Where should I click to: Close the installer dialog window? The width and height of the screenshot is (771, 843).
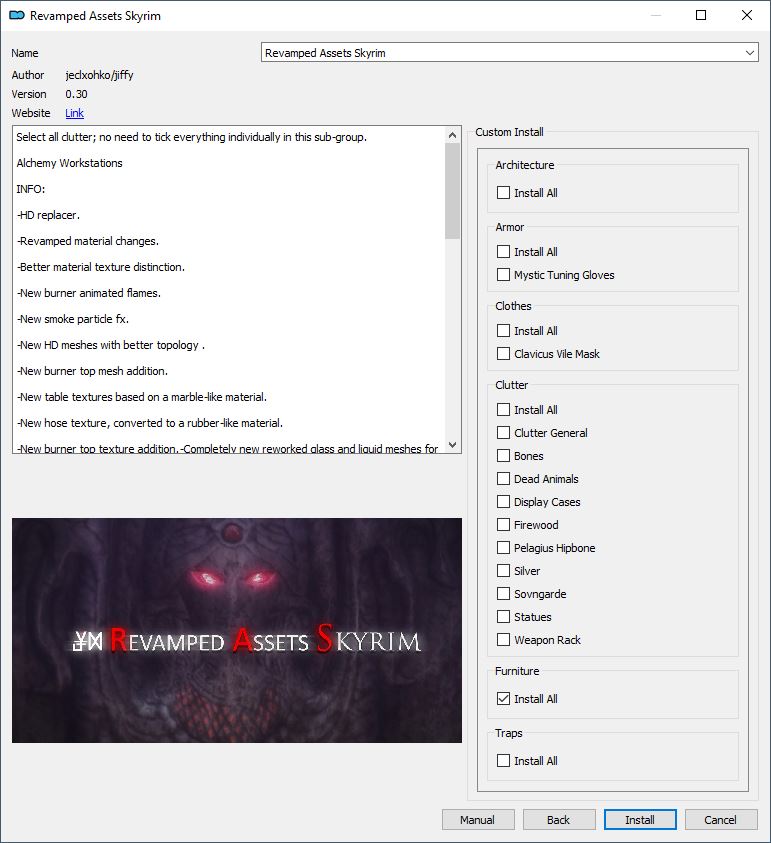[x=747, y=15]
